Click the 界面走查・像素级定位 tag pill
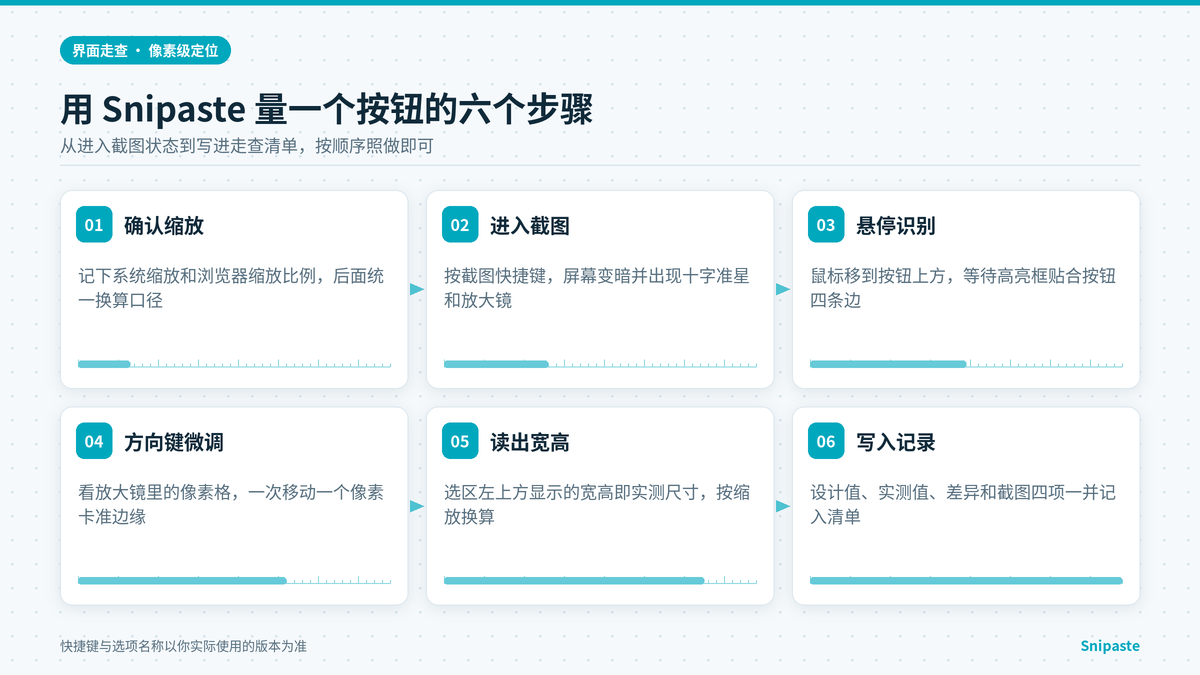 145,50
